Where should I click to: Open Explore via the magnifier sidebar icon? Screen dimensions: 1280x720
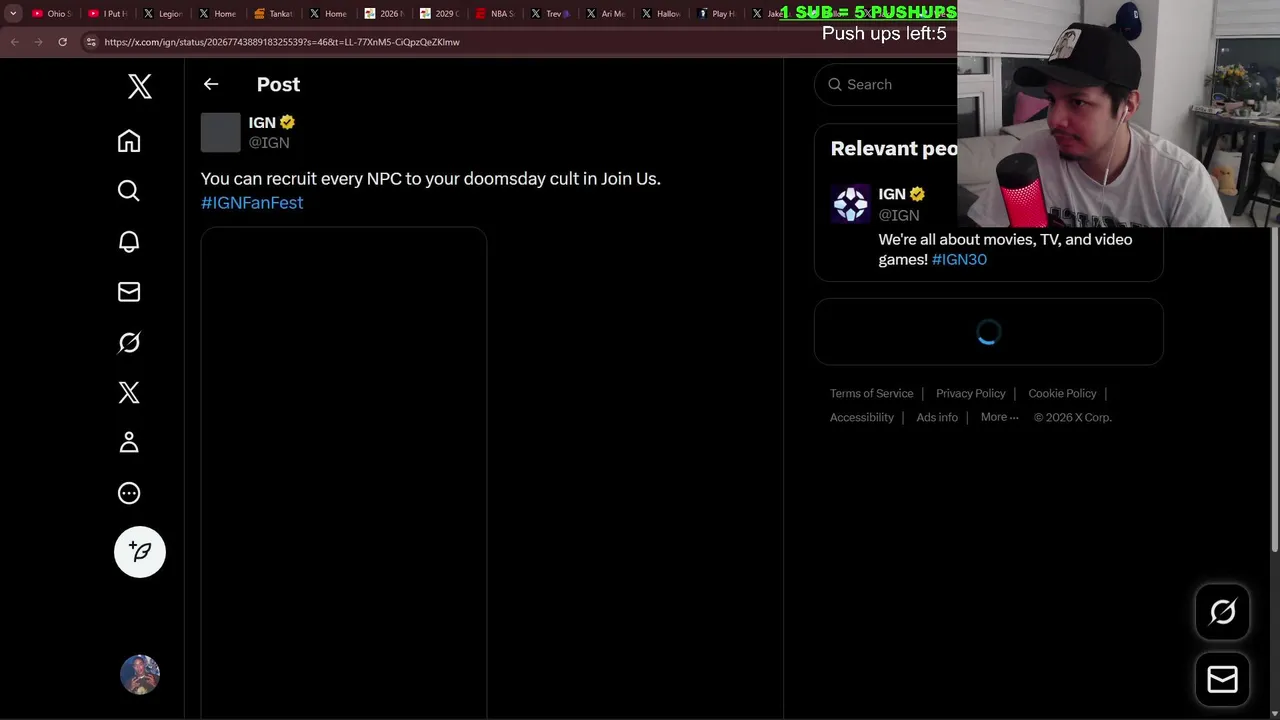click(129, 191)
